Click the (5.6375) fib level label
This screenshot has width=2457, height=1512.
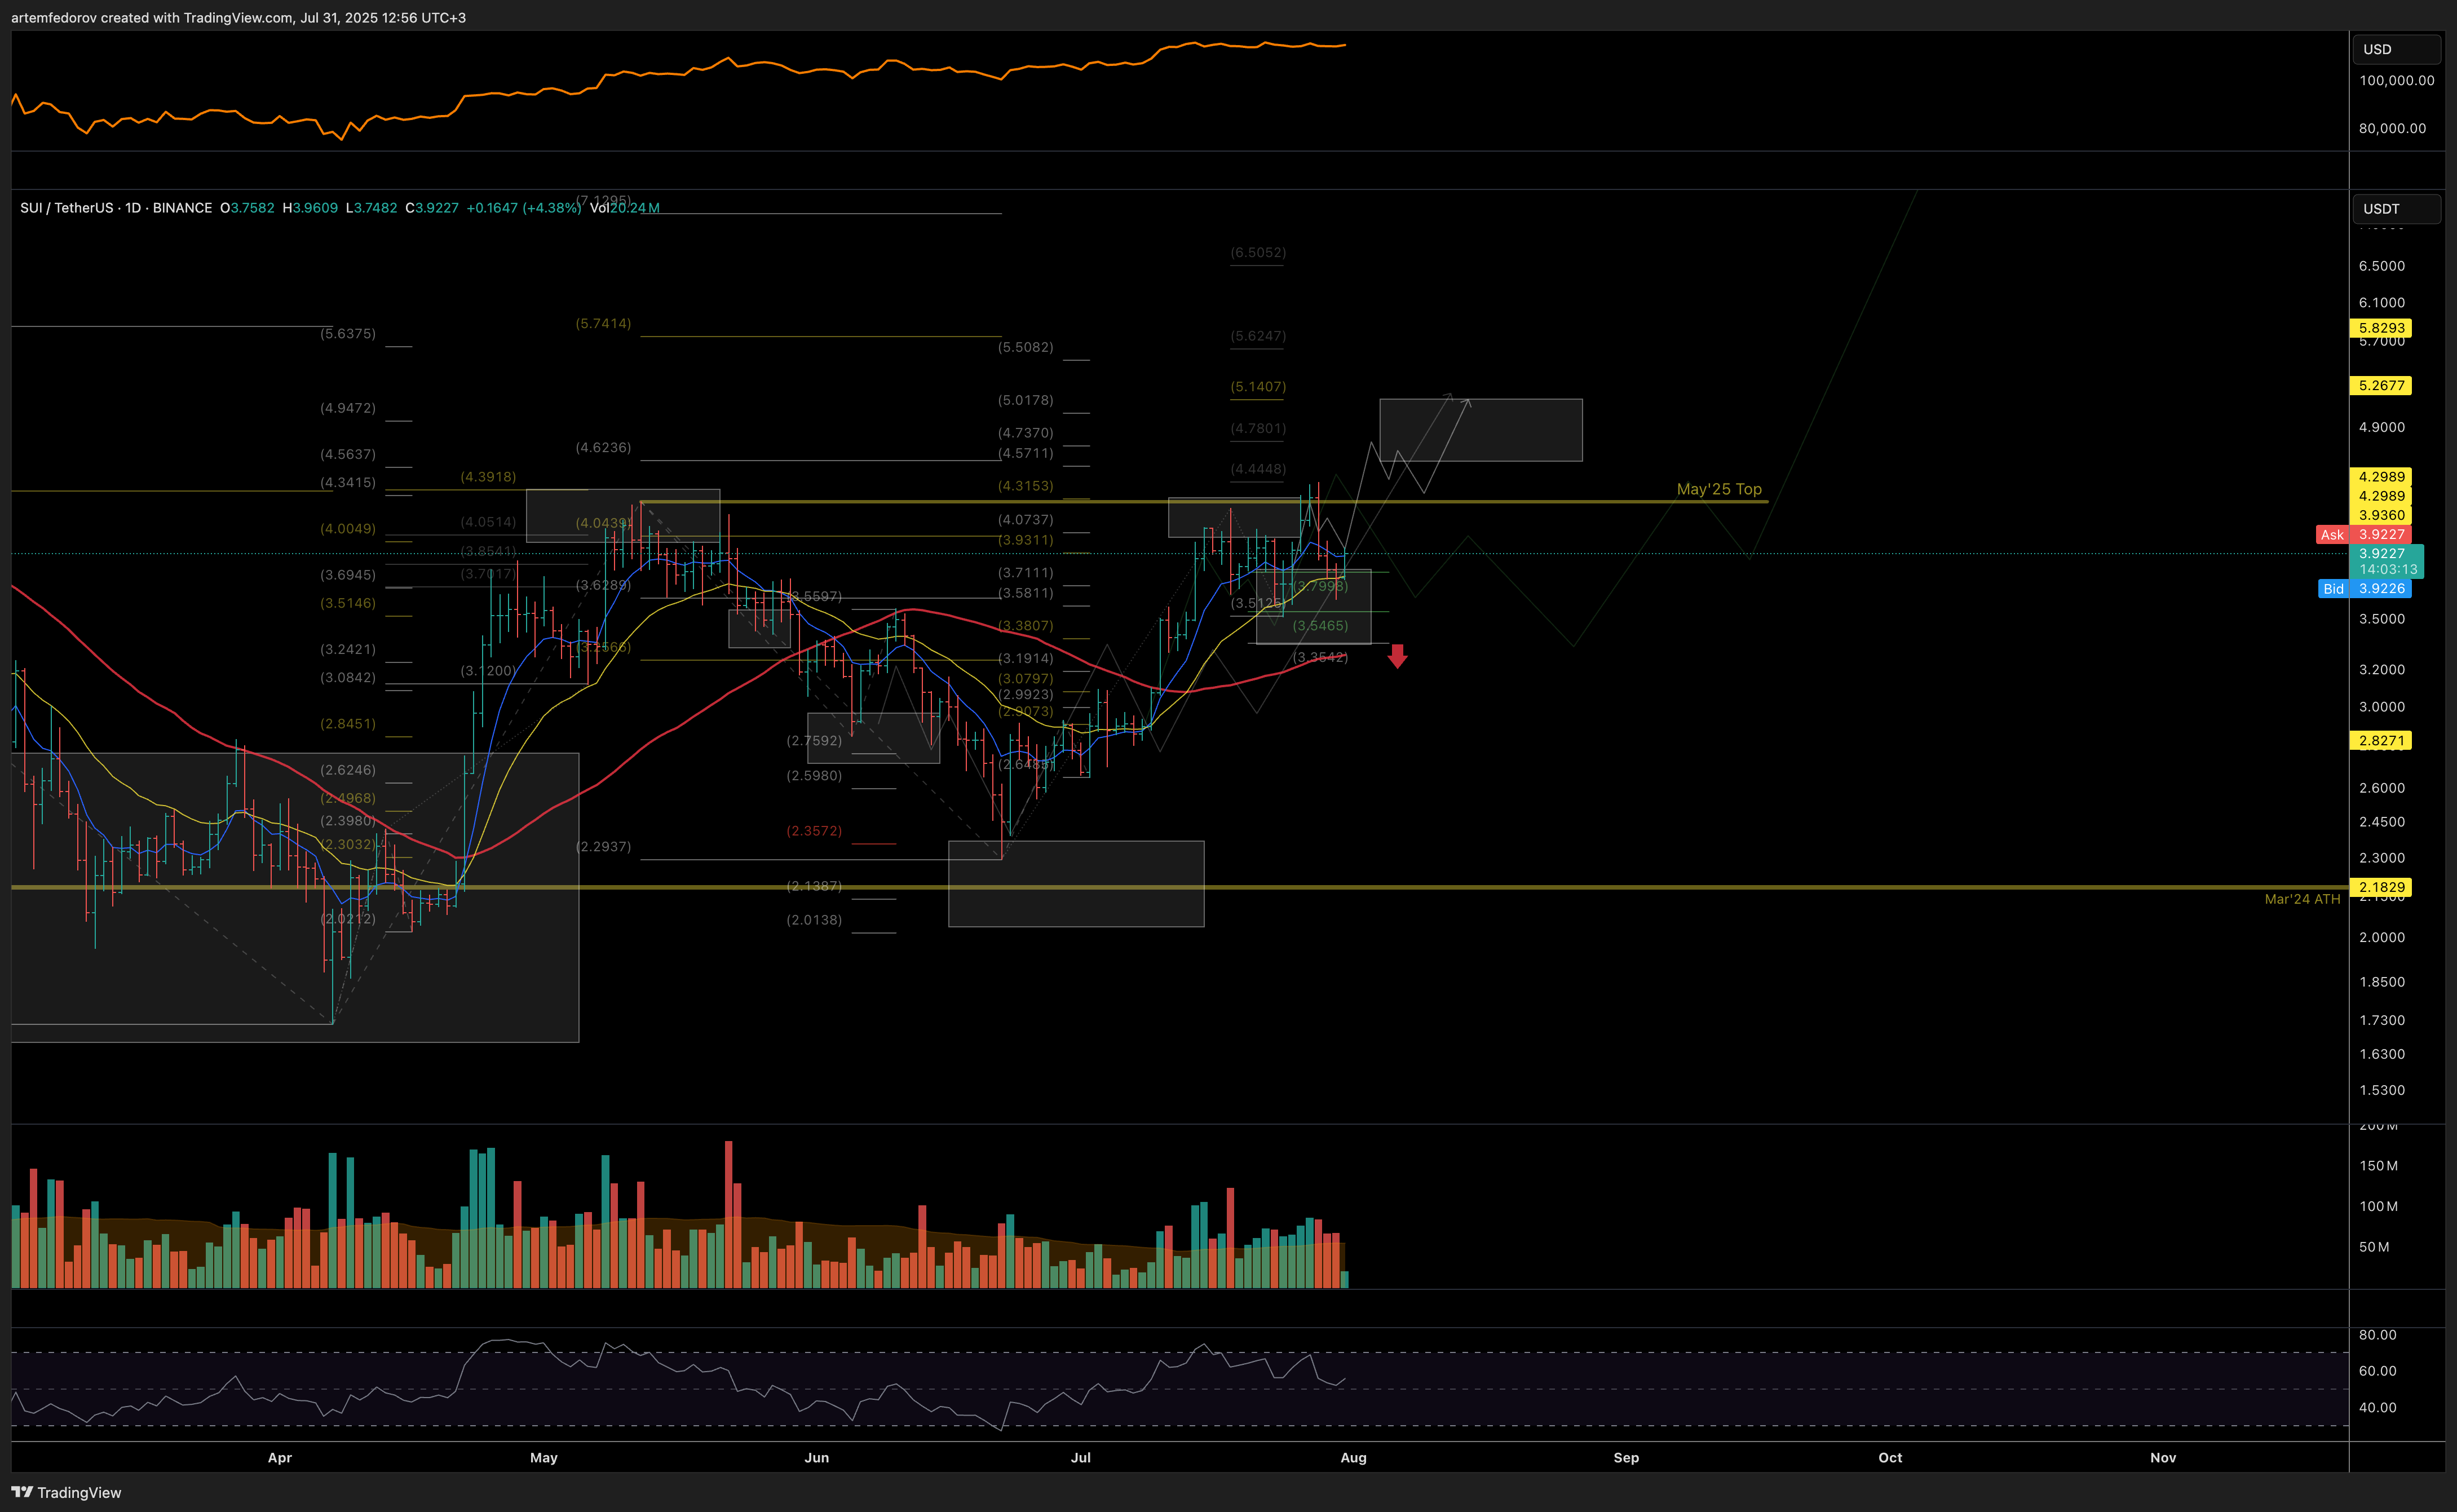(x=348, y=334)
